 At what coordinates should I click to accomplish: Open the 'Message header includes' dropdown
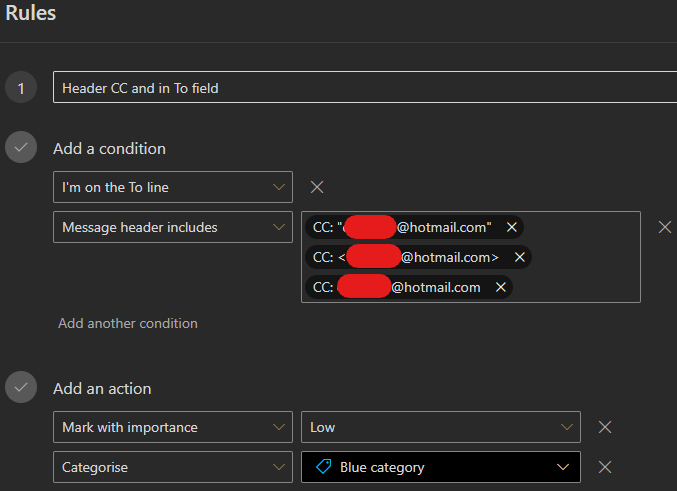pyautogui.click(x=173, y=227)
